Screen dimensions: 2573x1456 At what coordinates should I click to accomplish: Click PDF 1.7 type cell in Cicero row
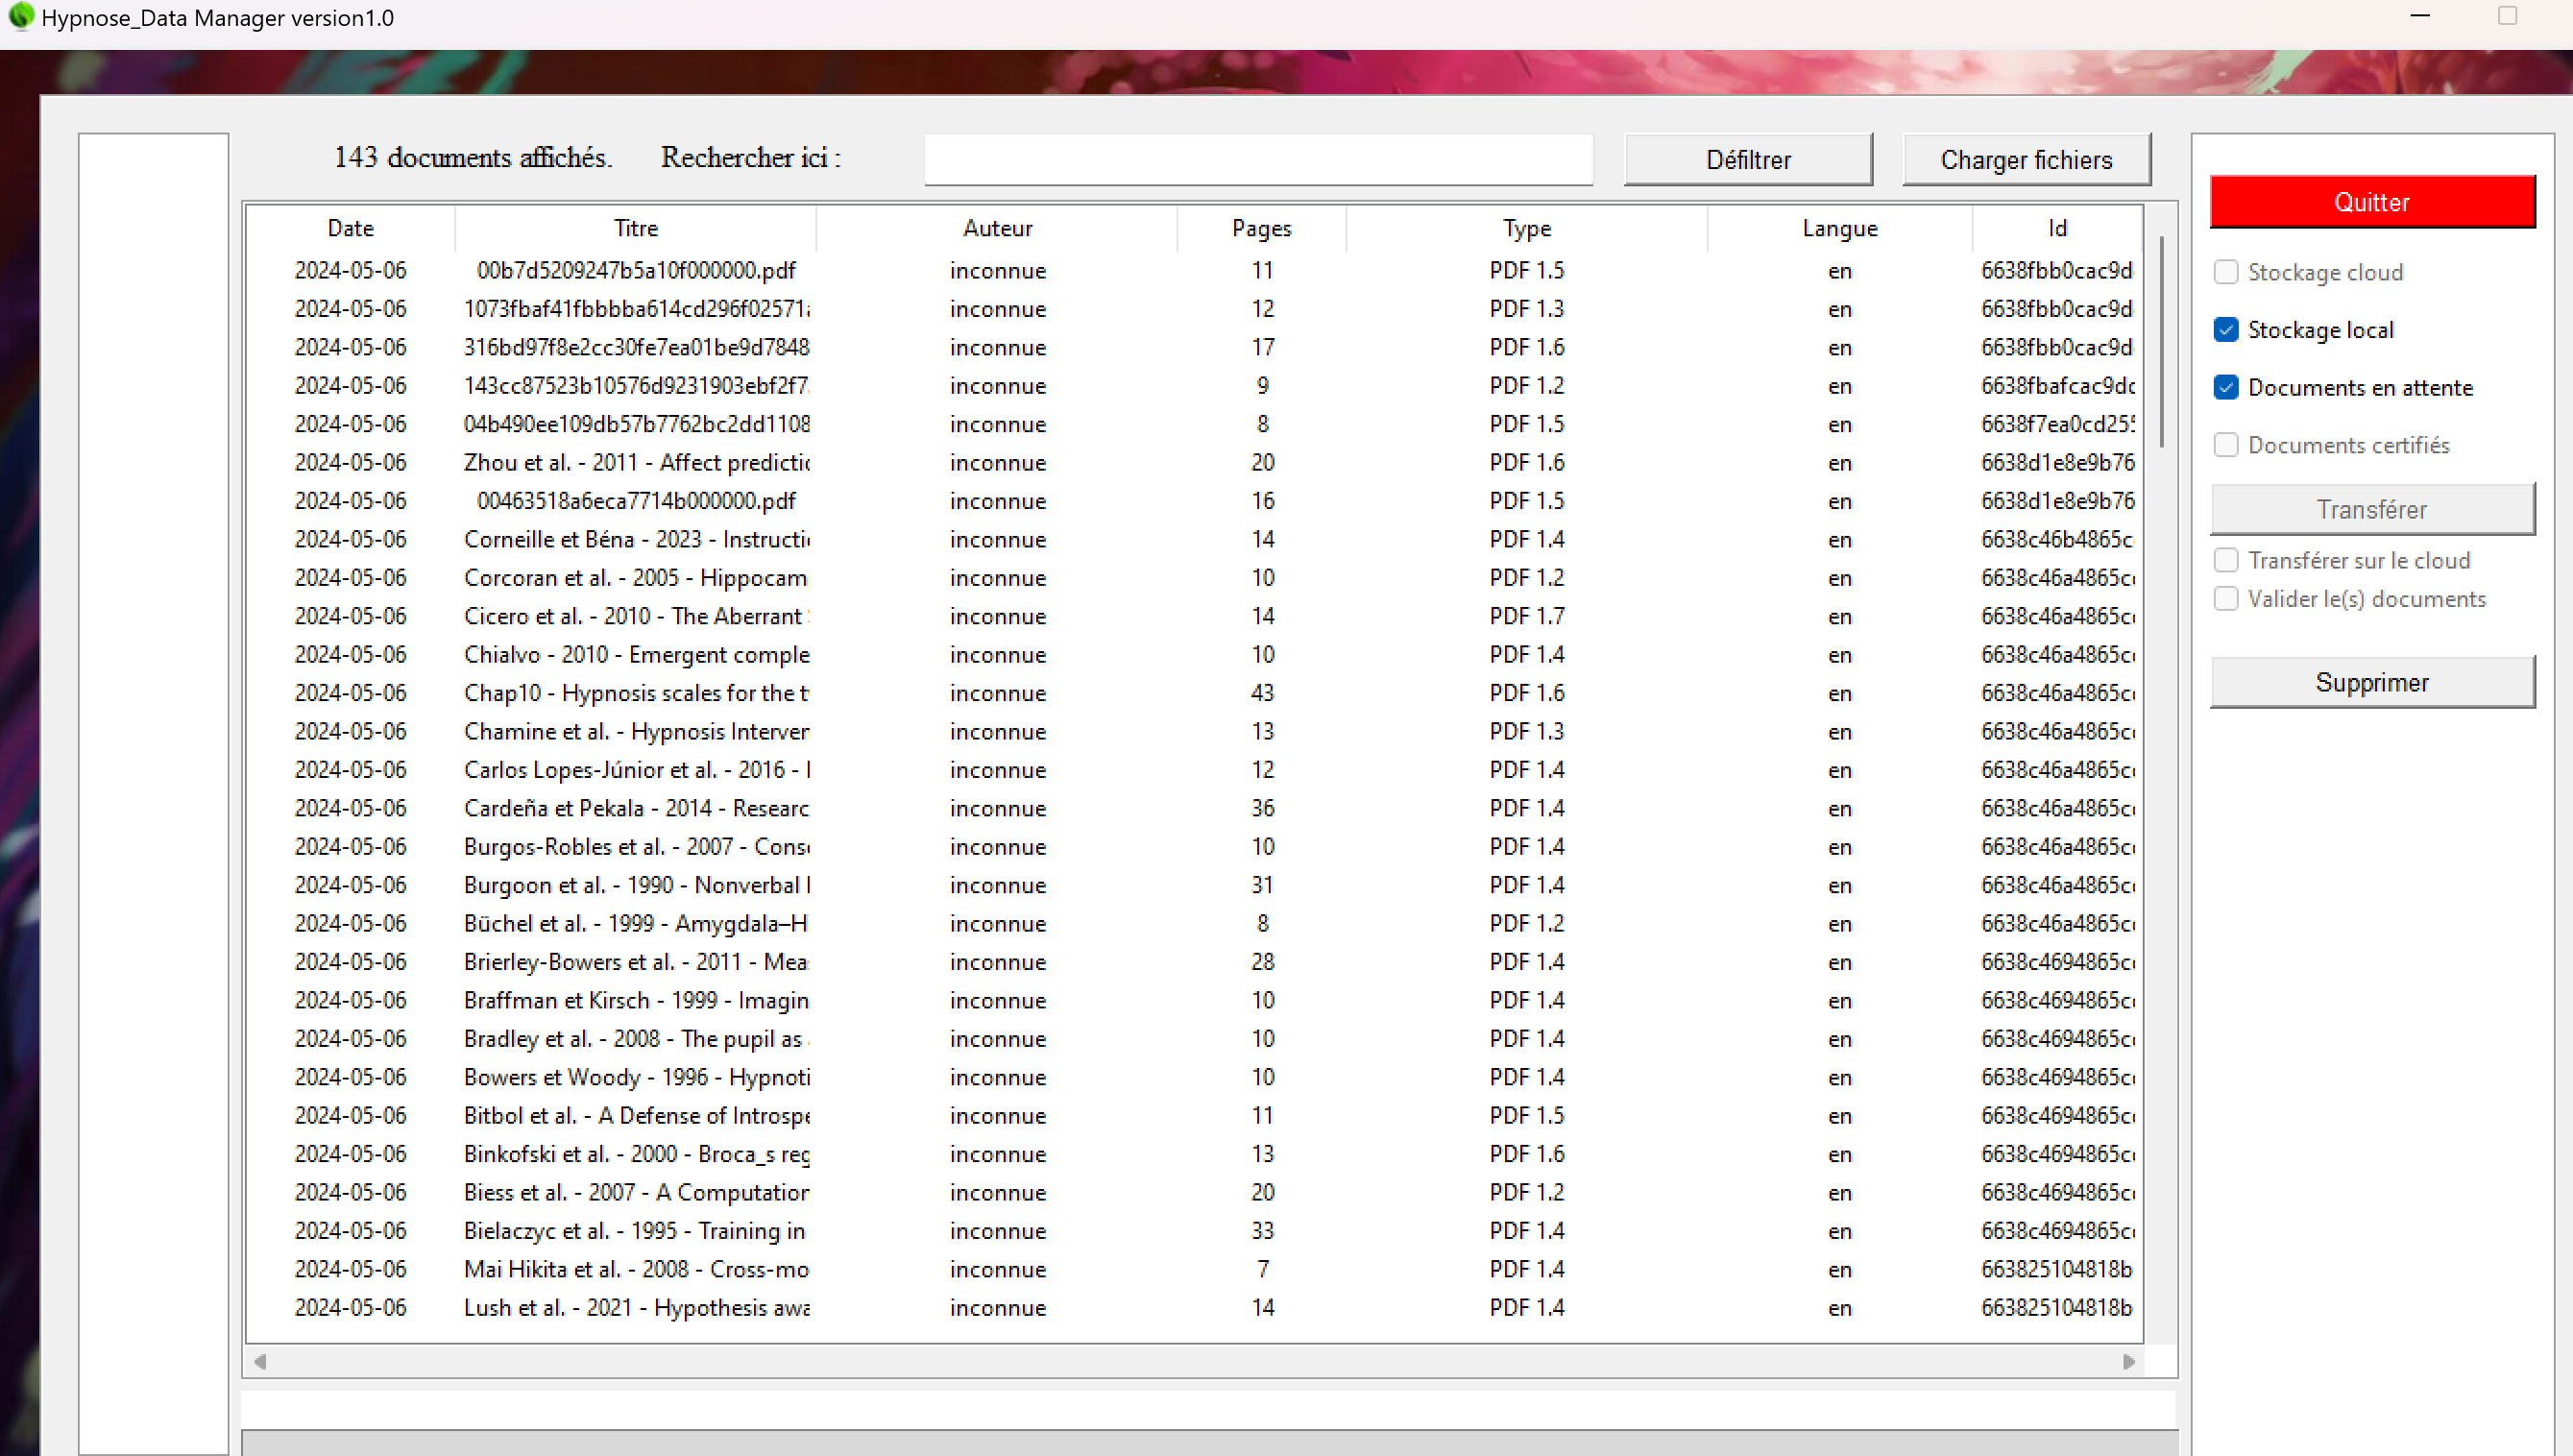point(1527,616)
